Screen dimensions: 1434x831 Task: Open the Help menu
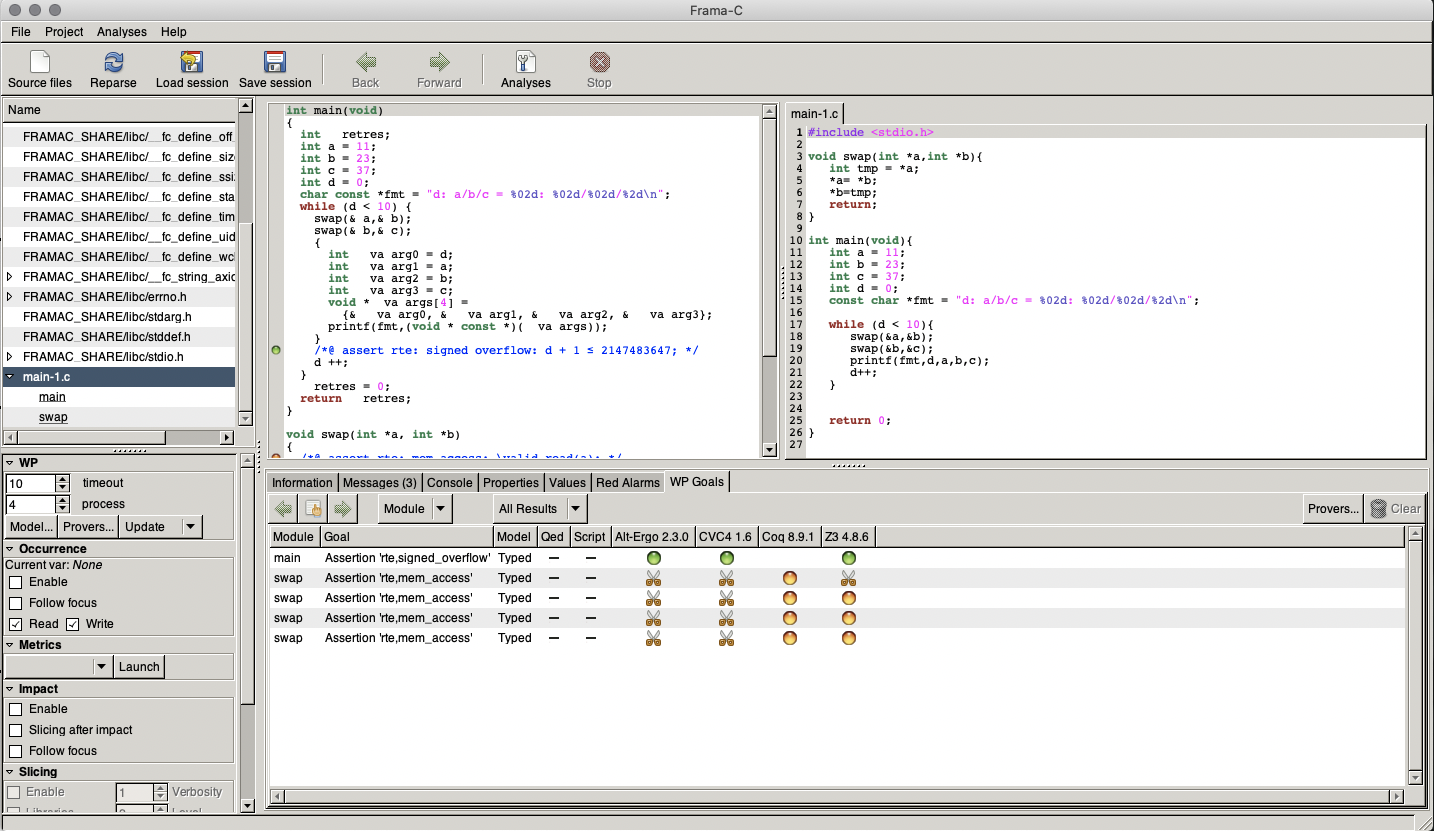coord(174,32)
